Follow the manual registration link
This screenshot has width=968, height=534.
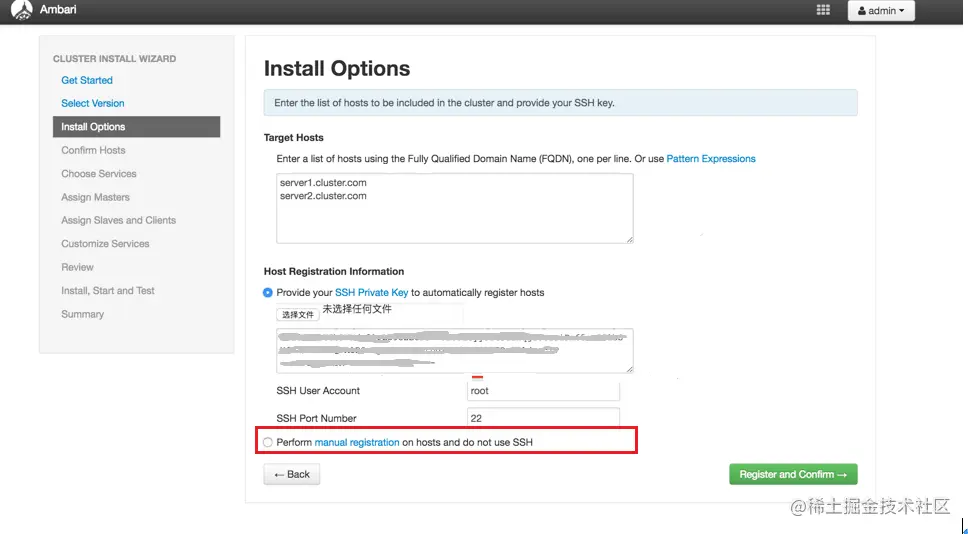point(357,442)
